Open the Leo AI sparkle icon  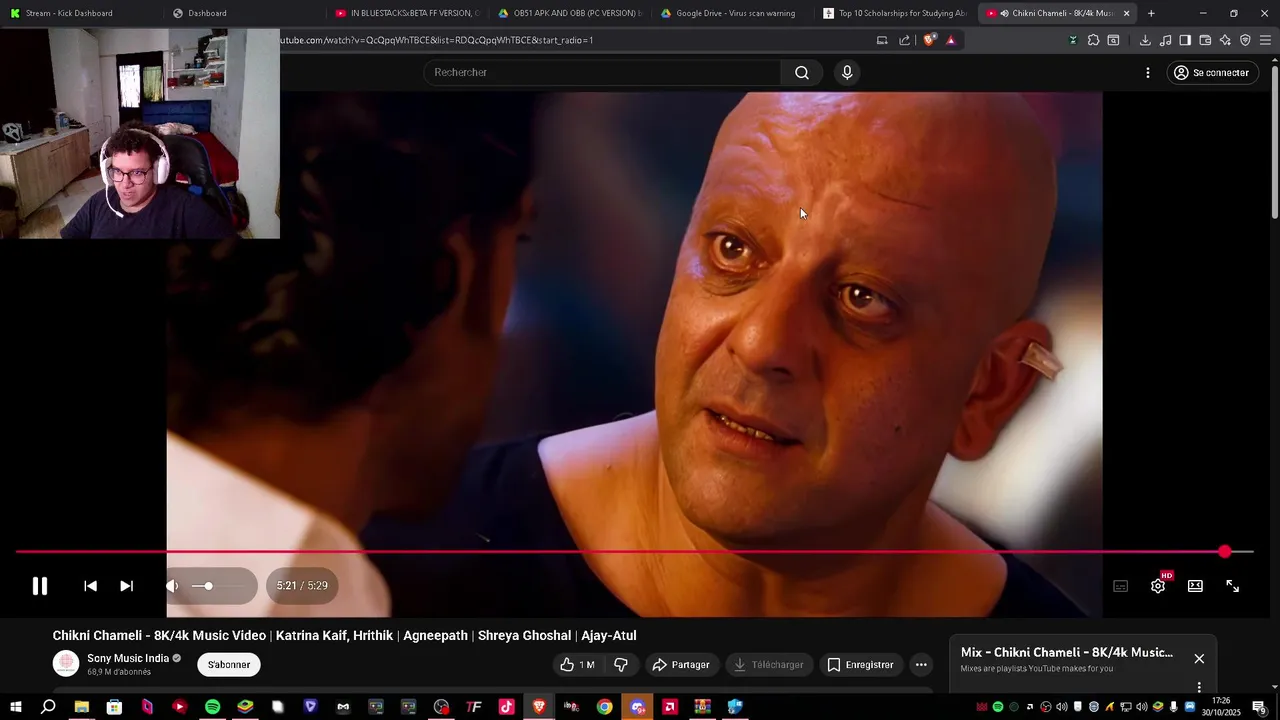coord(1225,40)
